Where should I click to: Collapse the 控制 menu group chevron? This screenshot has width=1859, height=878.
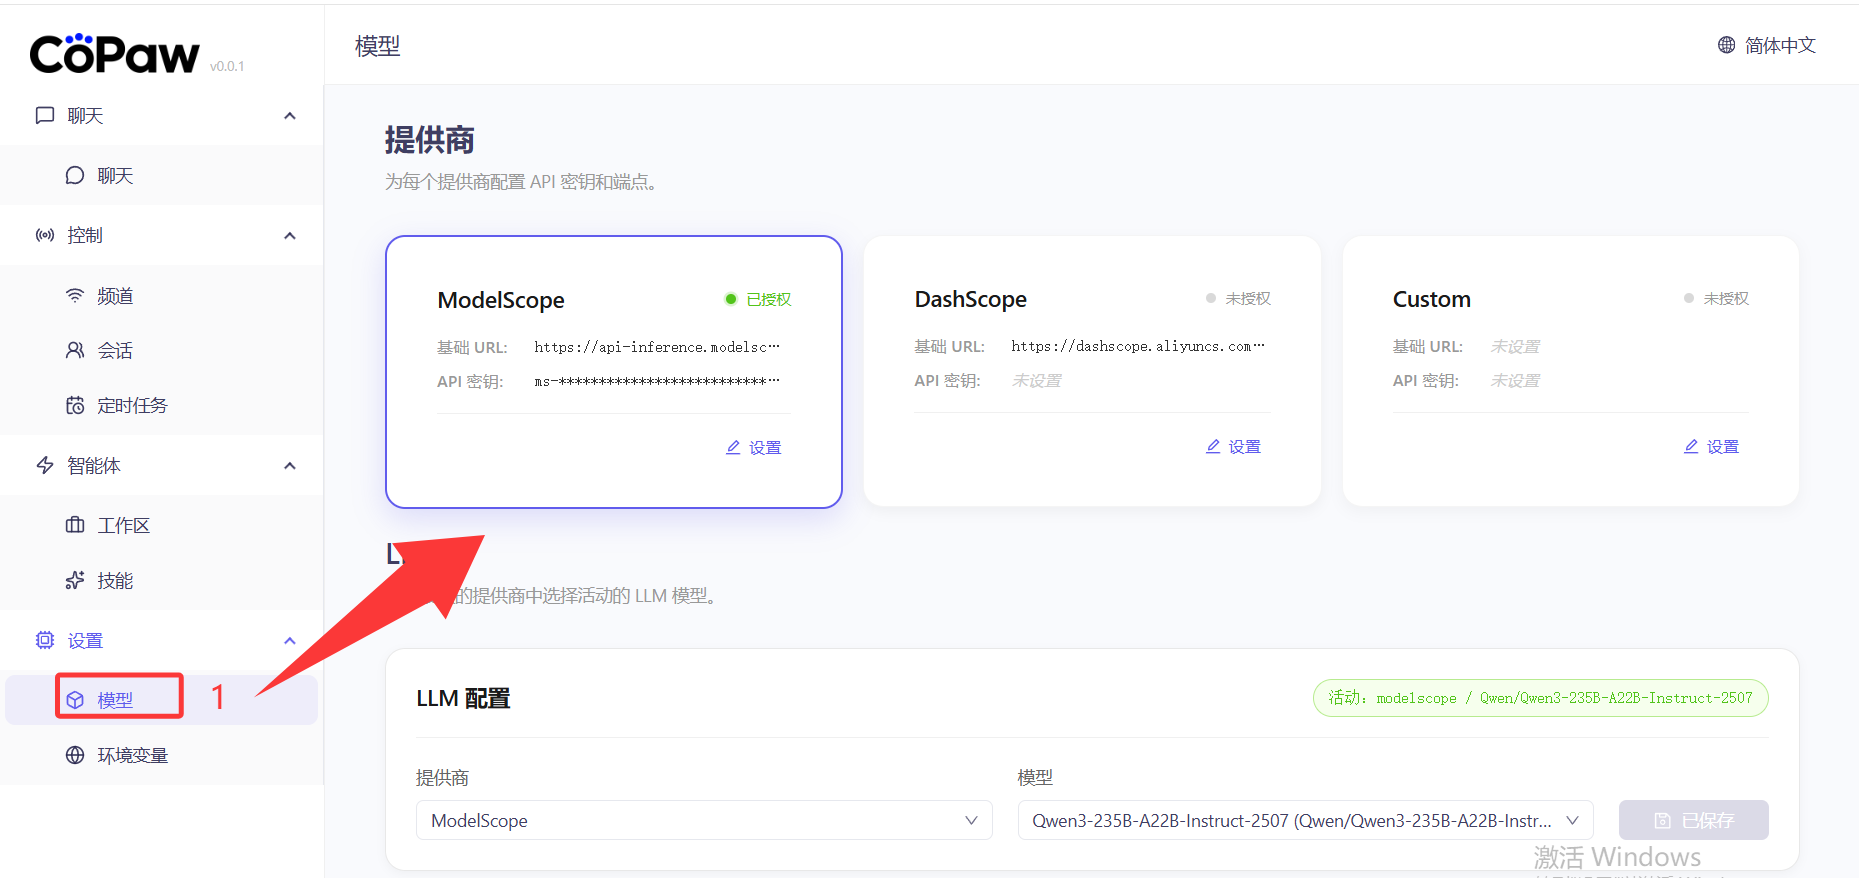[x=290, y=236]
